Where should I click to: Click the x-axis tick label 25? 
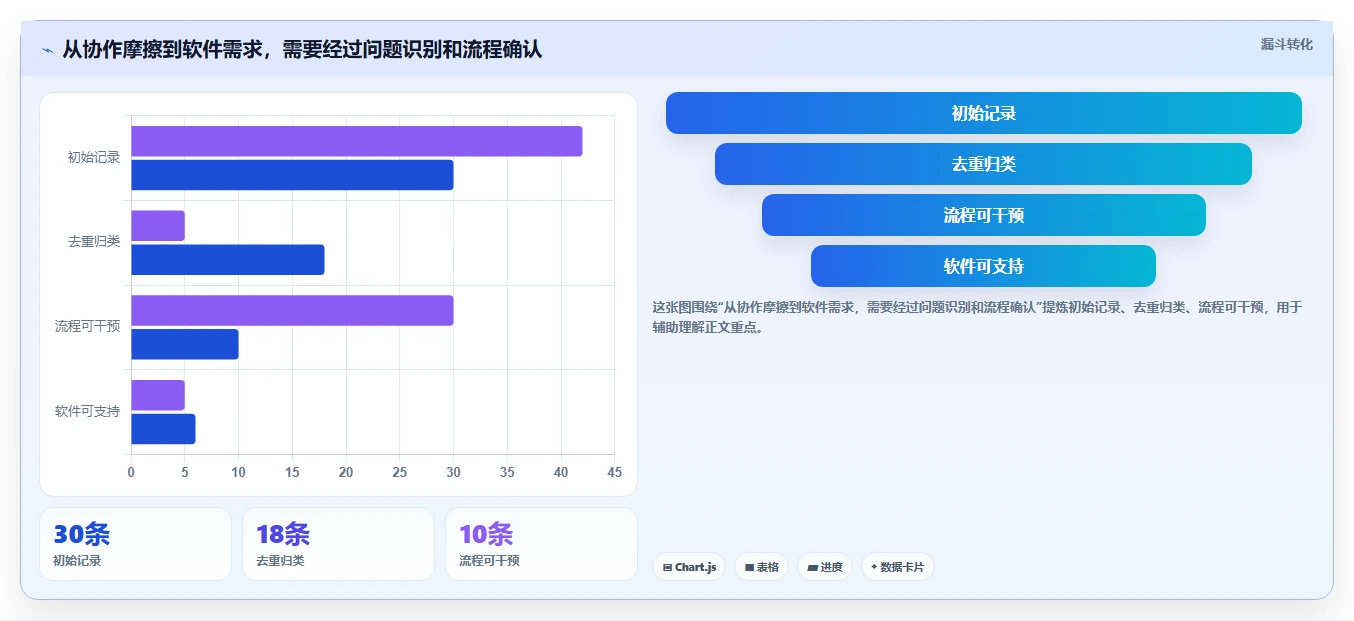coord(399,472)
